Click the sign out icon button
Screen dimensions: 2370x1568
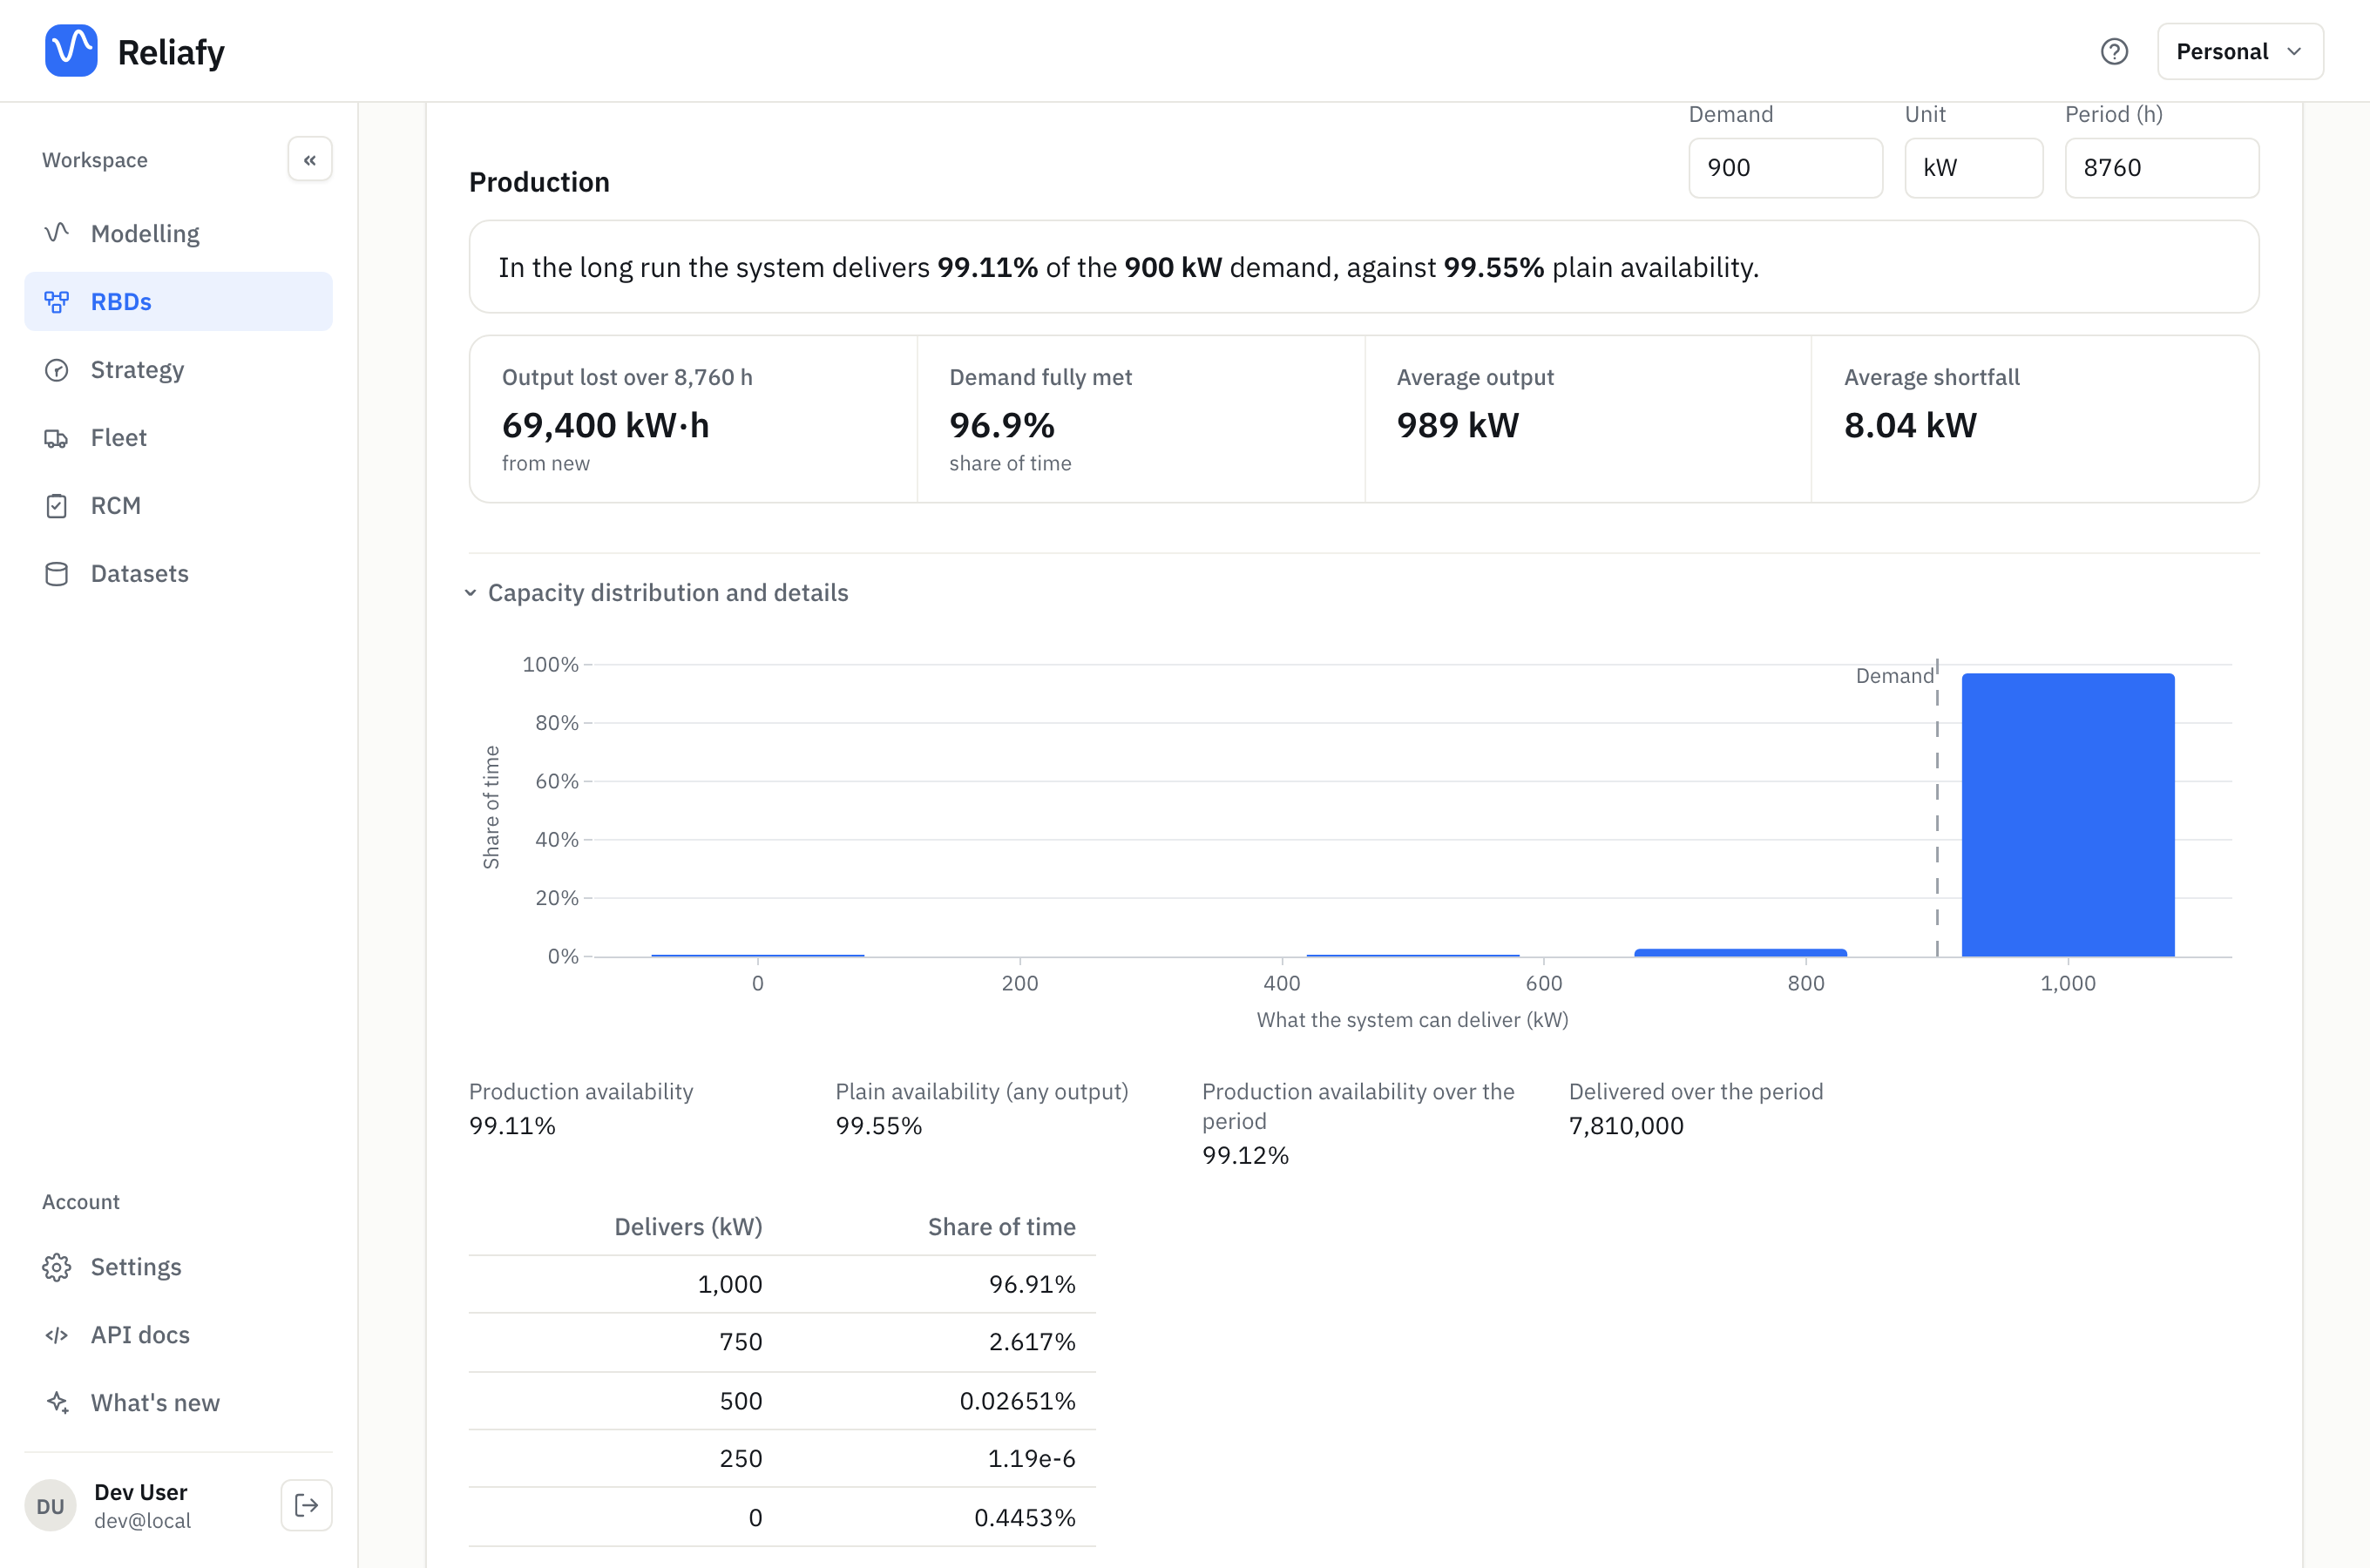pos(306,1505)
